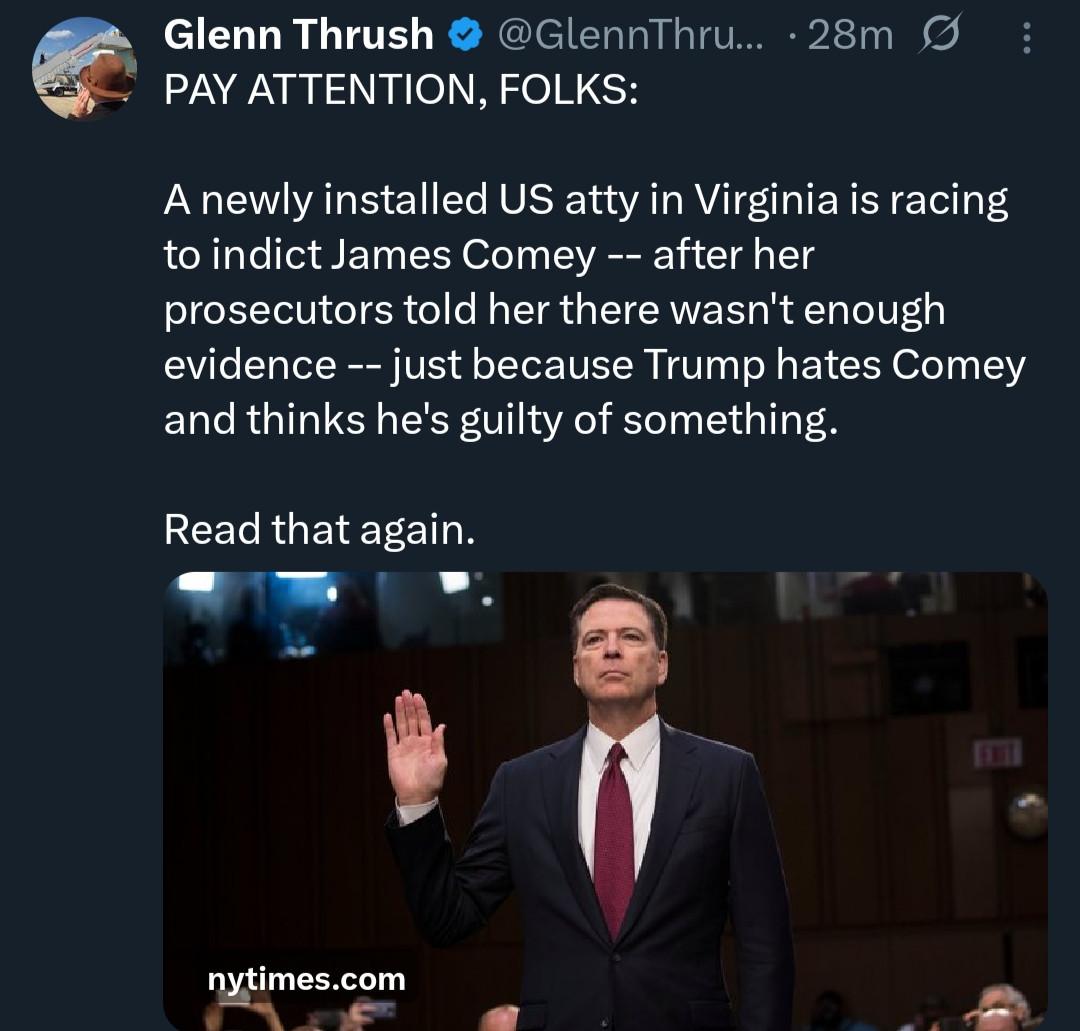Open the nytimes.com source label

(x=306, y=979)
